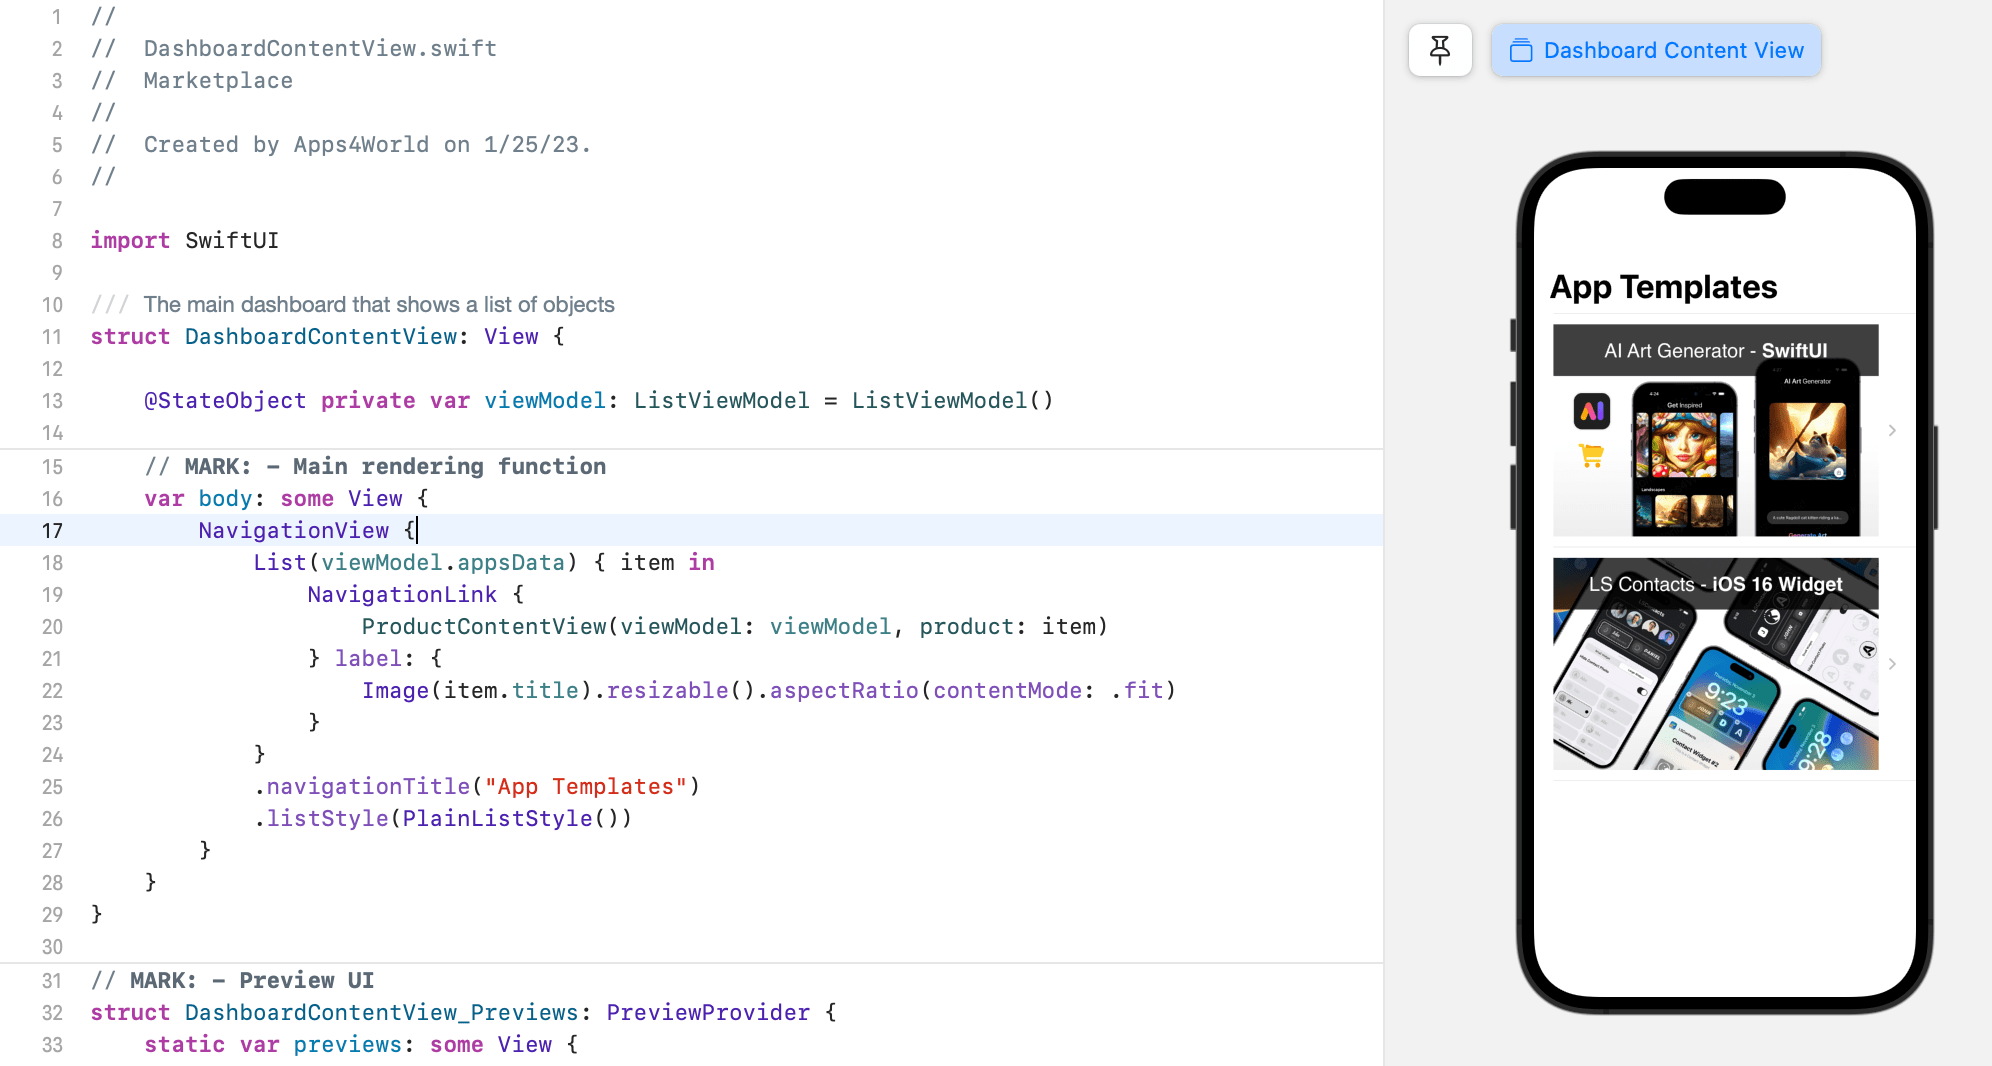The width and height of the screenshot is (1992, 1066).
Task: Click the canvas icon inside Dashboard Content View tab
Action: (x=1521, y=49)
